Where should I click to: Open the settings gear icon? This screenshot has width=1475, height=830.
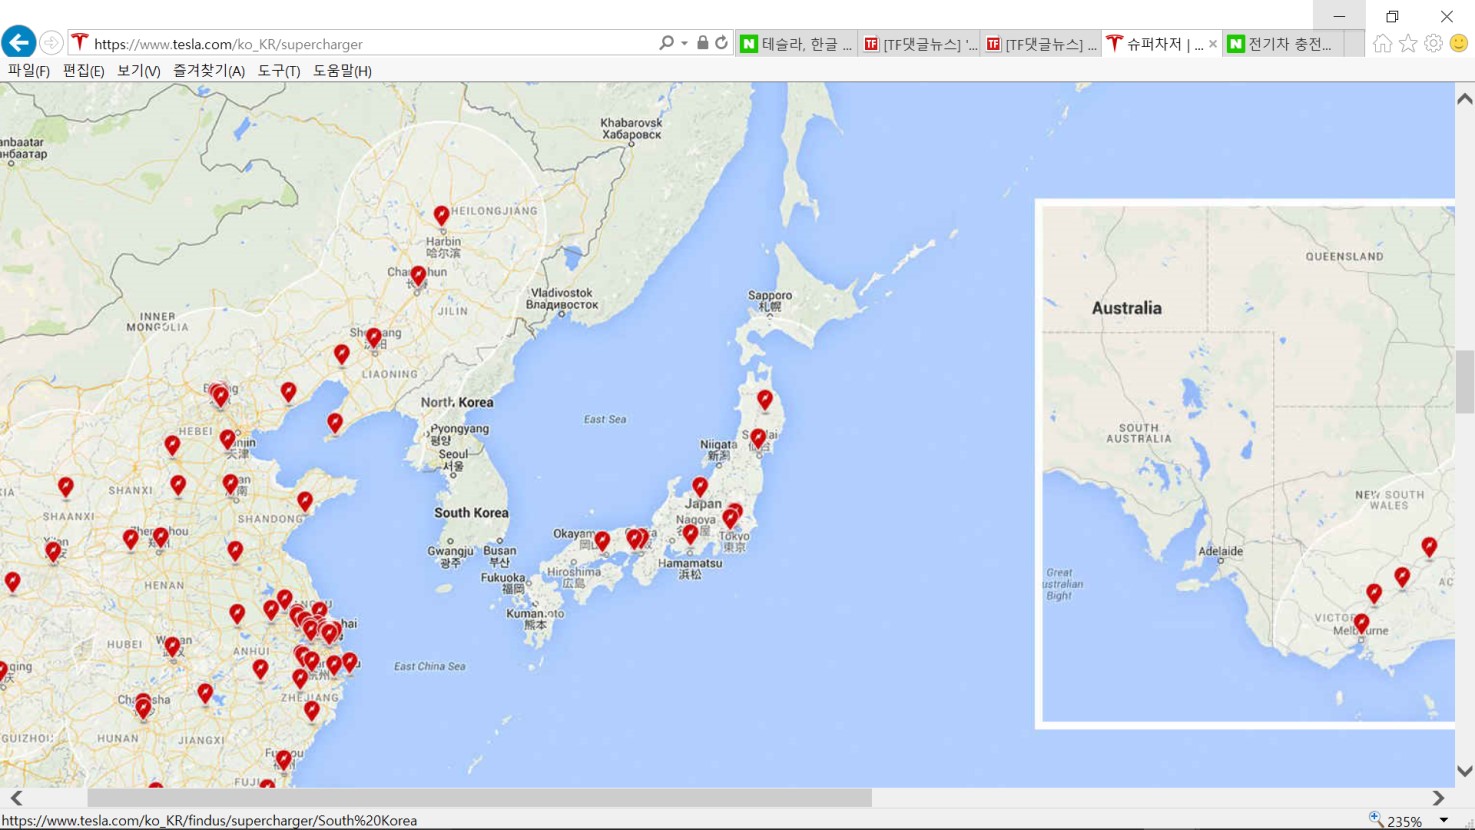pos(1433,43)
